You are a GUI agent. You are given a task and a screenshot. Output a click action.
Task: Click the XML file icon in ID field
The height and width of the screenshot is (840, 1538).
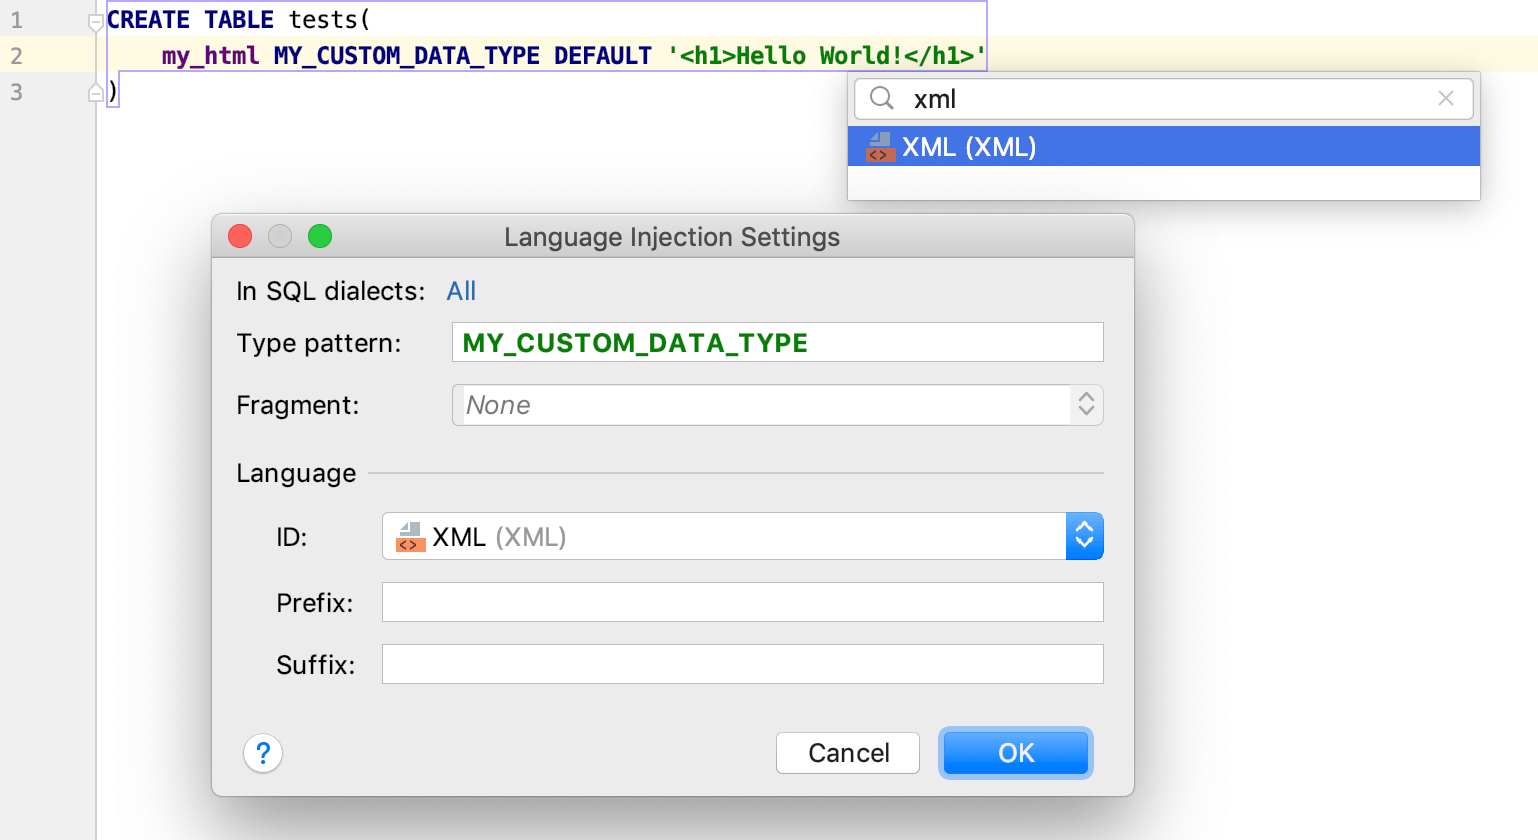point(411,537)
